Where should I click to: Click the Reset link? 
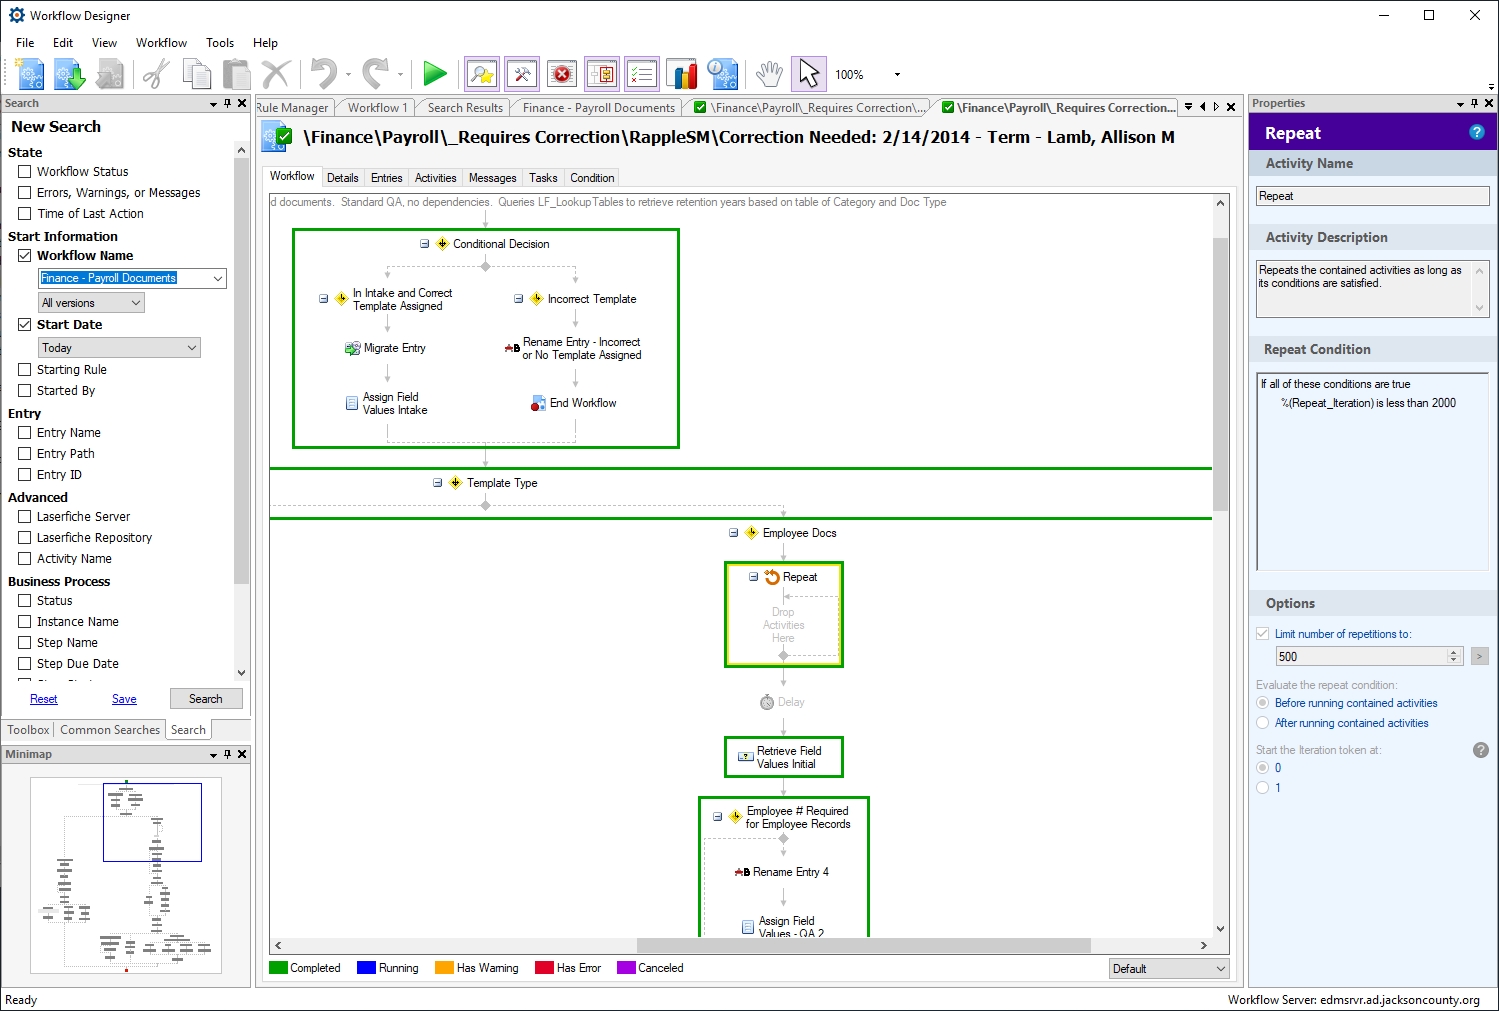(x=44, y=699)
